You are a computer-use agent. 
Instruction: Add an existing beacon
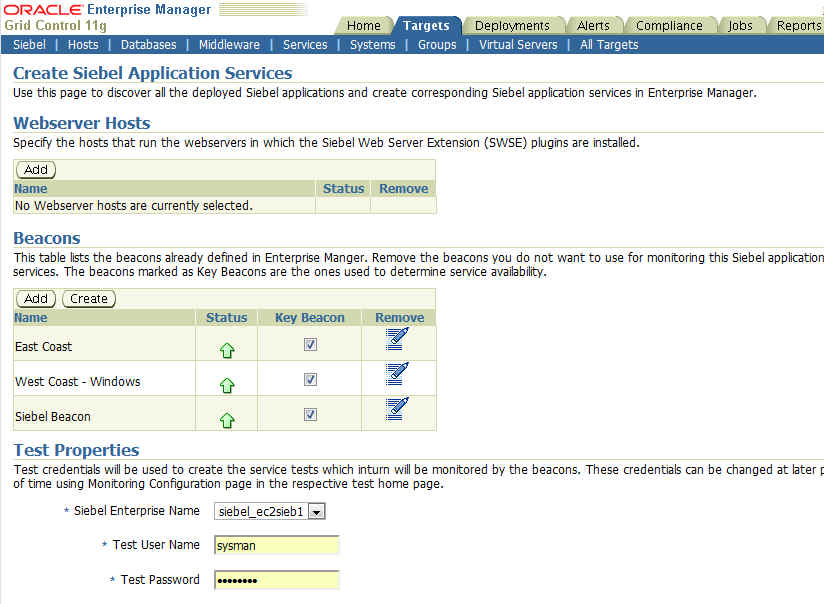[36, 299]
